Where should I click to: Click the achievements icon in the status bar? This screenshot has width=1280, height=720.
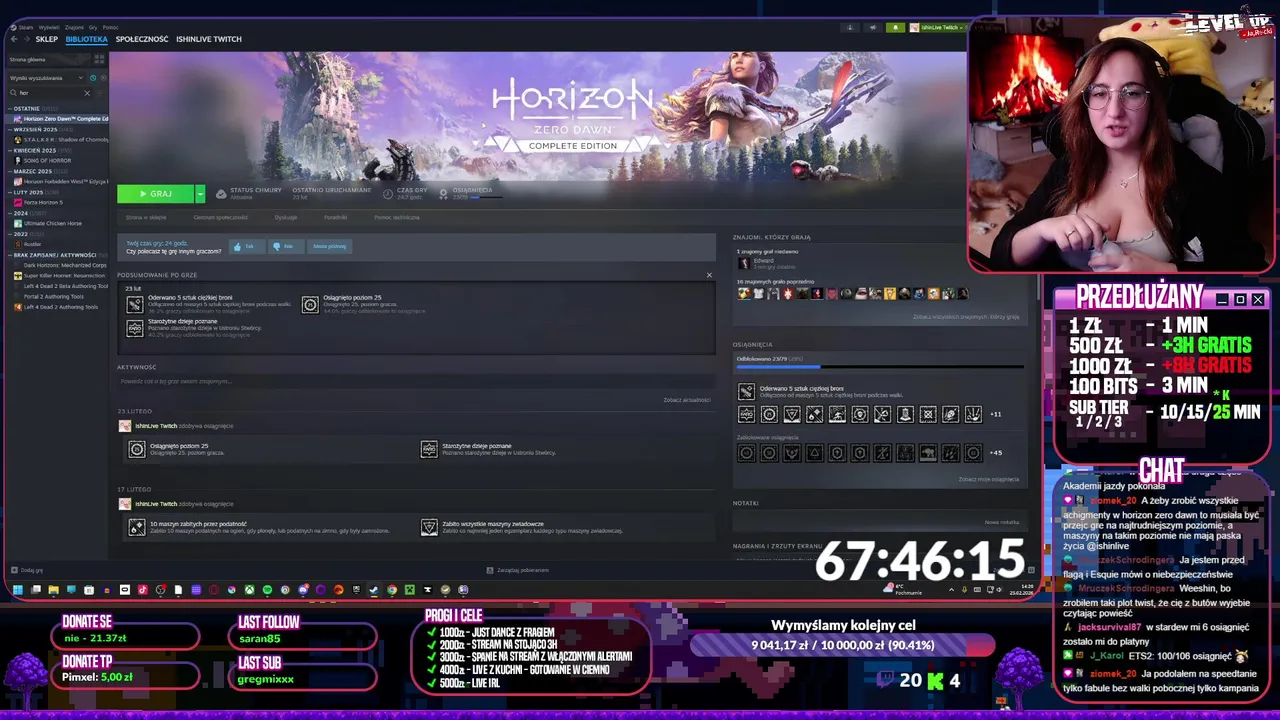tap(443, 194)
